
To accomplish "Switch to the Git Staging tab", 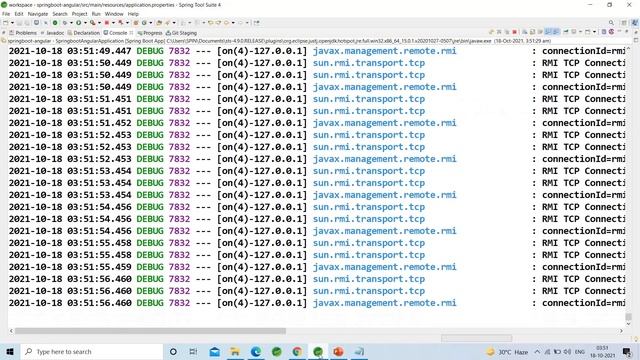I will click(x=181, y=33).
